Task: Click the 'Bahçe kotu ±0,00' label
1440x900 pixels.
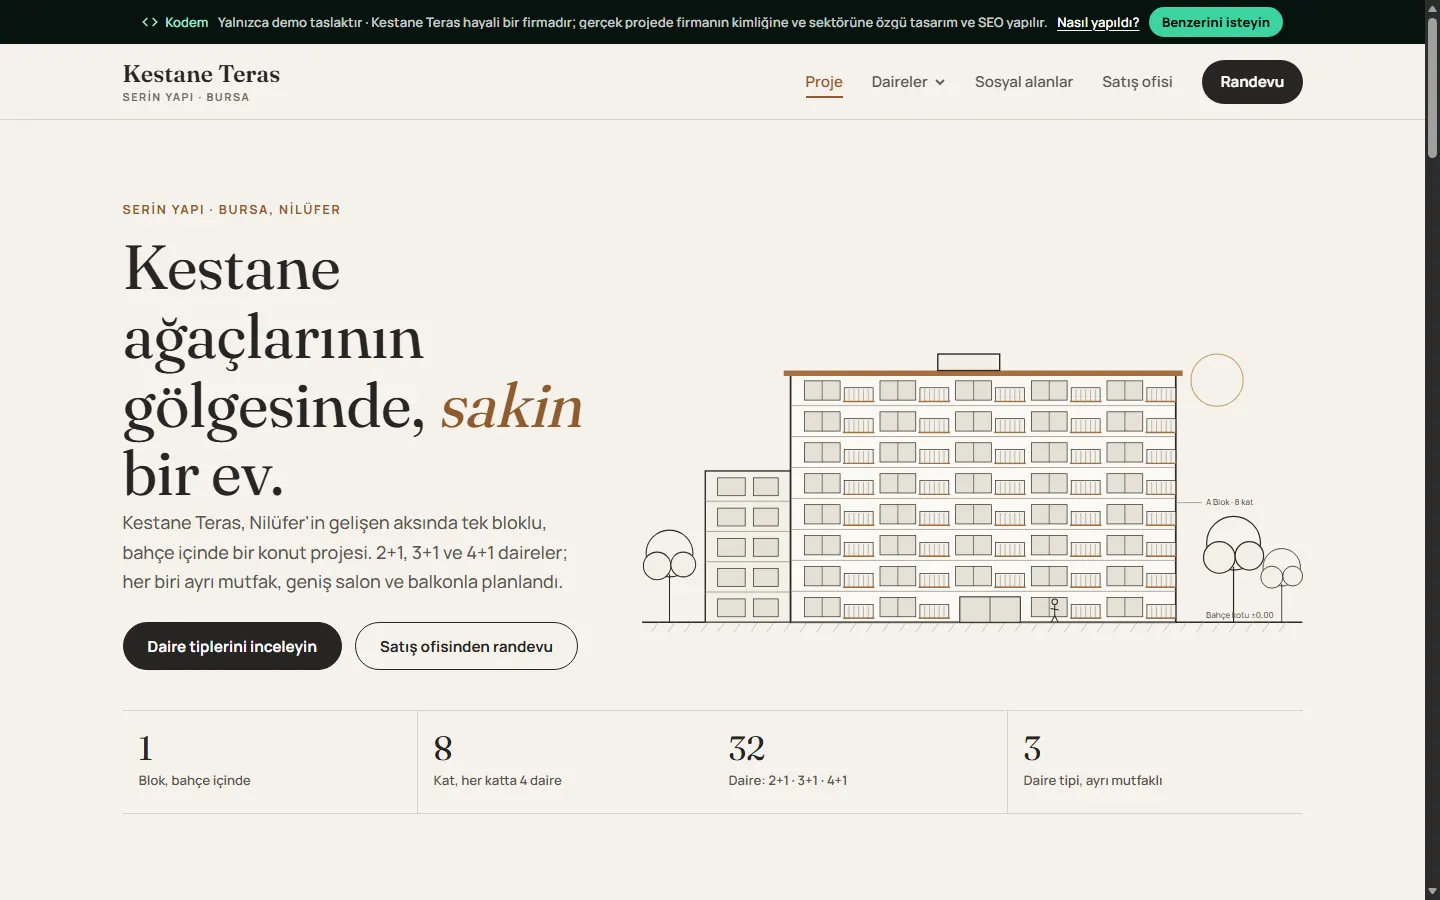Action: pyautogui.click(x=1239, y=615)
